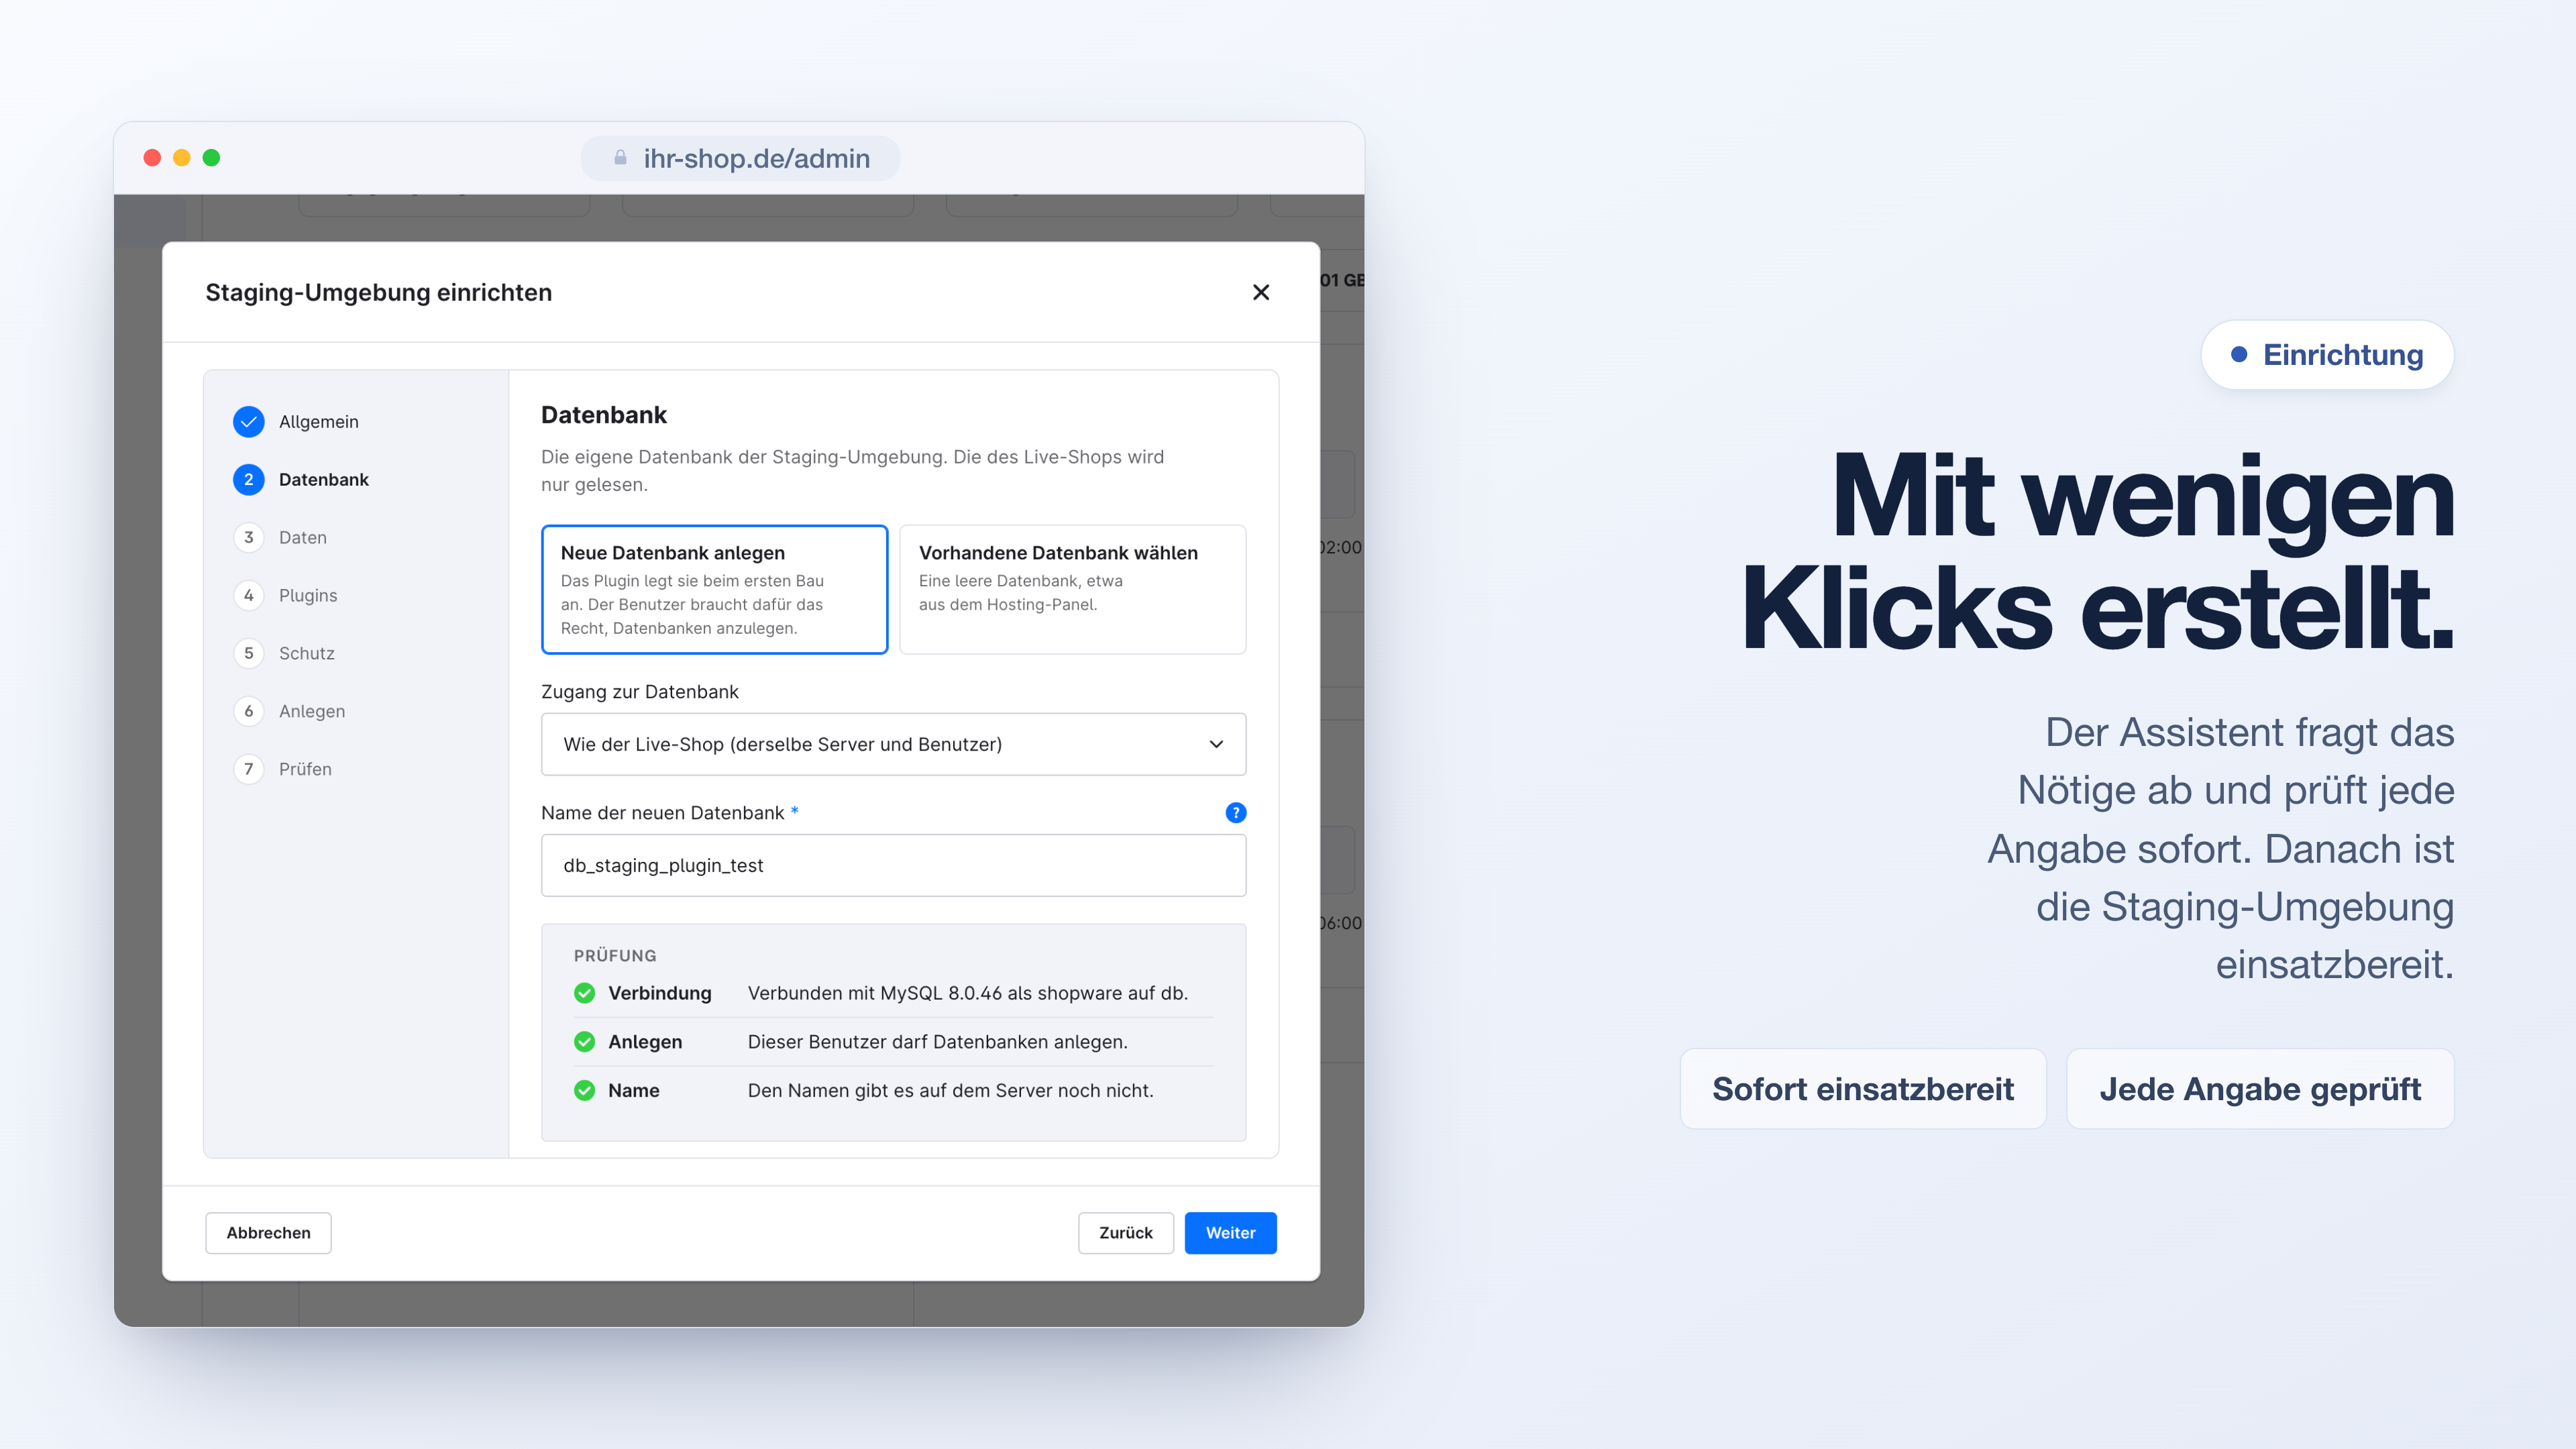Go to the Daten step
Image resolution: width=2576 pixels, height=1449 pixels.
click(302, 538)
